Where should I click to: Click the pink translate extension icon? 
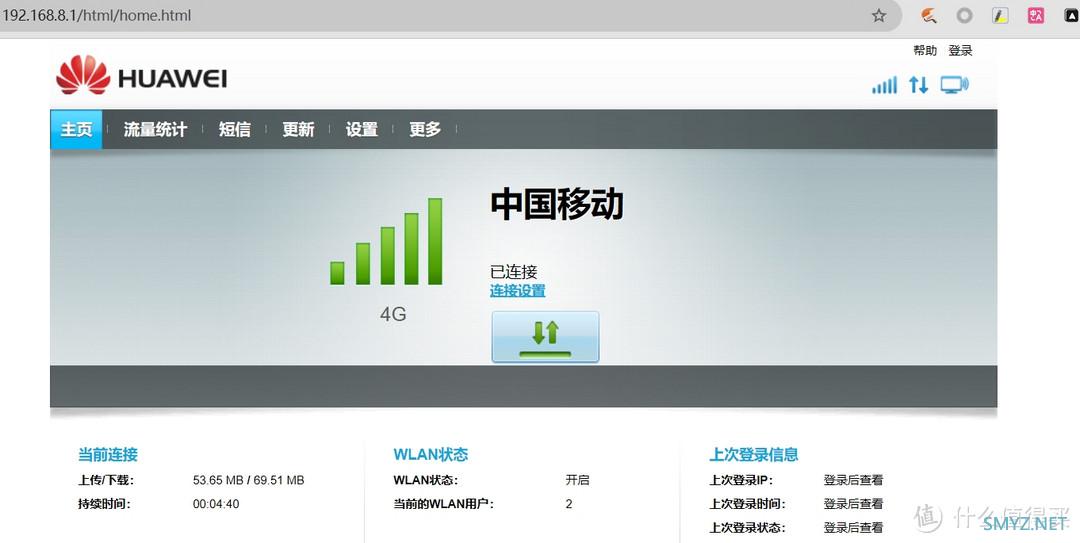(1036, 15)
